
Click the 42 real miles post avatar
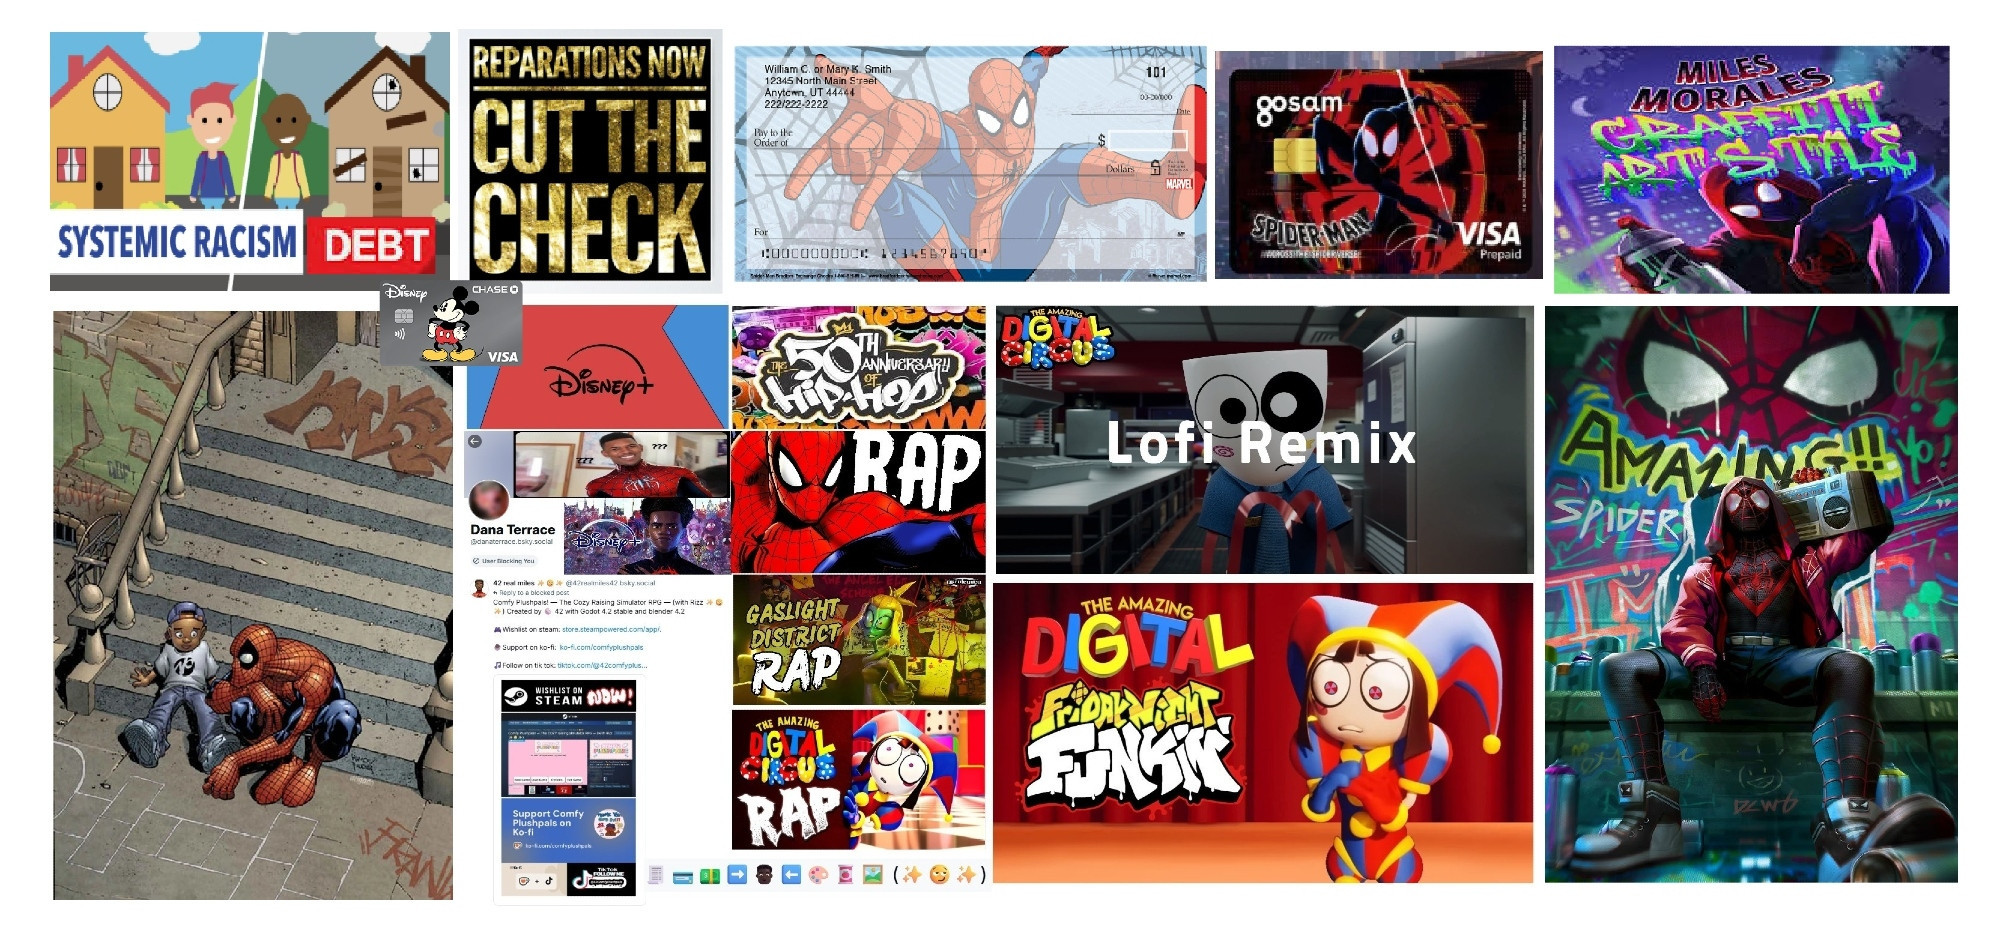479,588
